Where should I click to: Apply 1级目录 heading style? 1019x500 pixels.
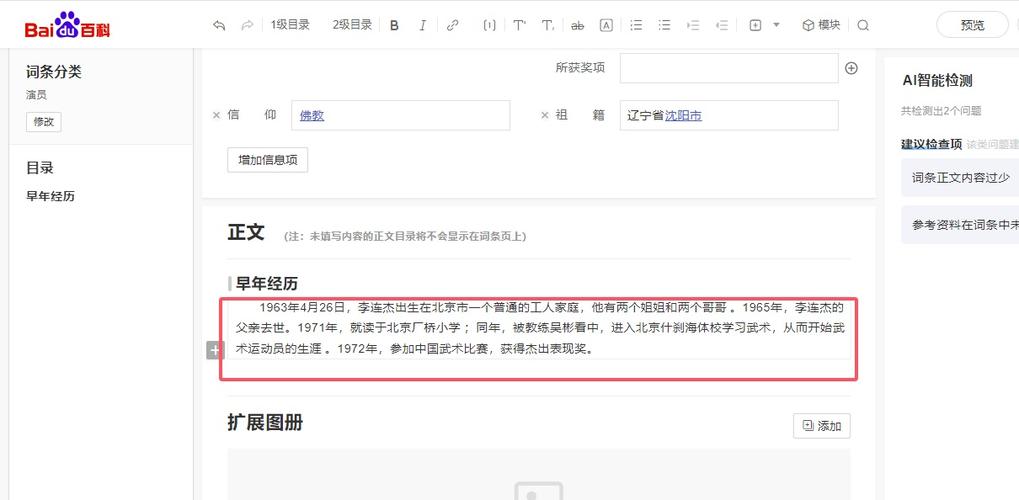click(290, 25)
